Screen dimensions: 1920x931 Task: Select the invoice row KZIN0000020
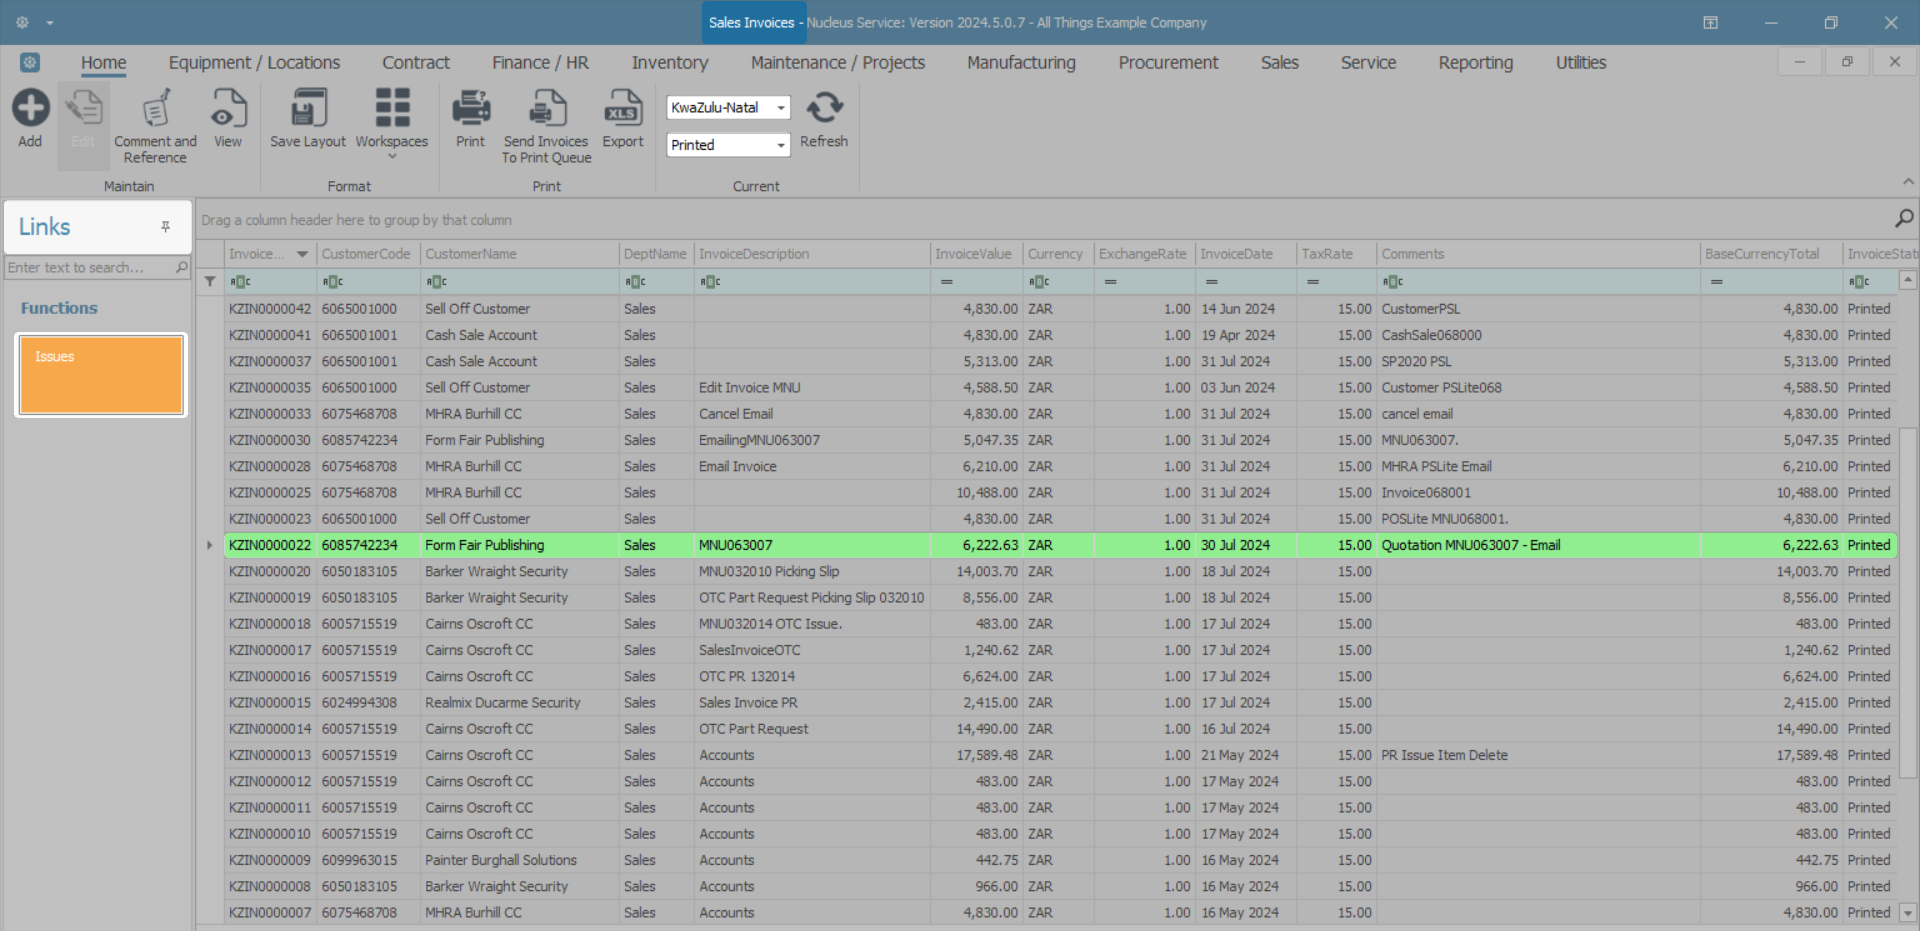(x=270, y=572)
